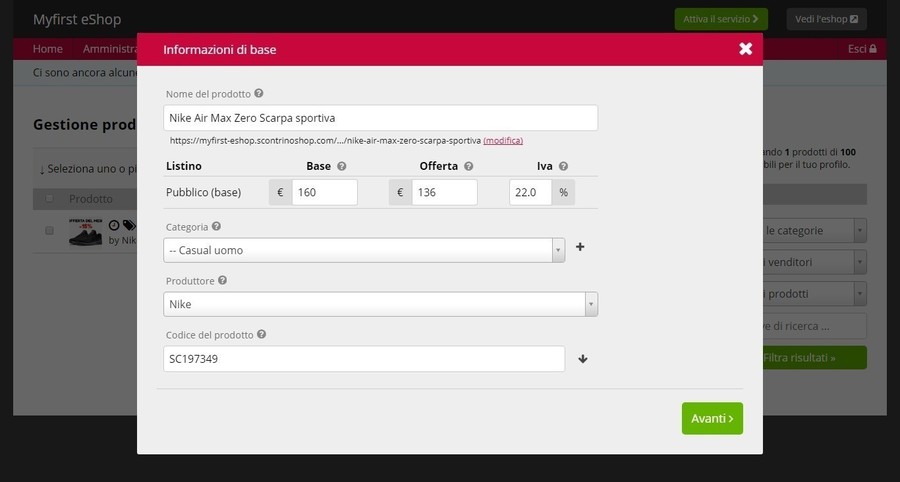Viewport: 900px width, 482px height.
Task: Click Attiva il servizio button
Action: tap(721, 19)
